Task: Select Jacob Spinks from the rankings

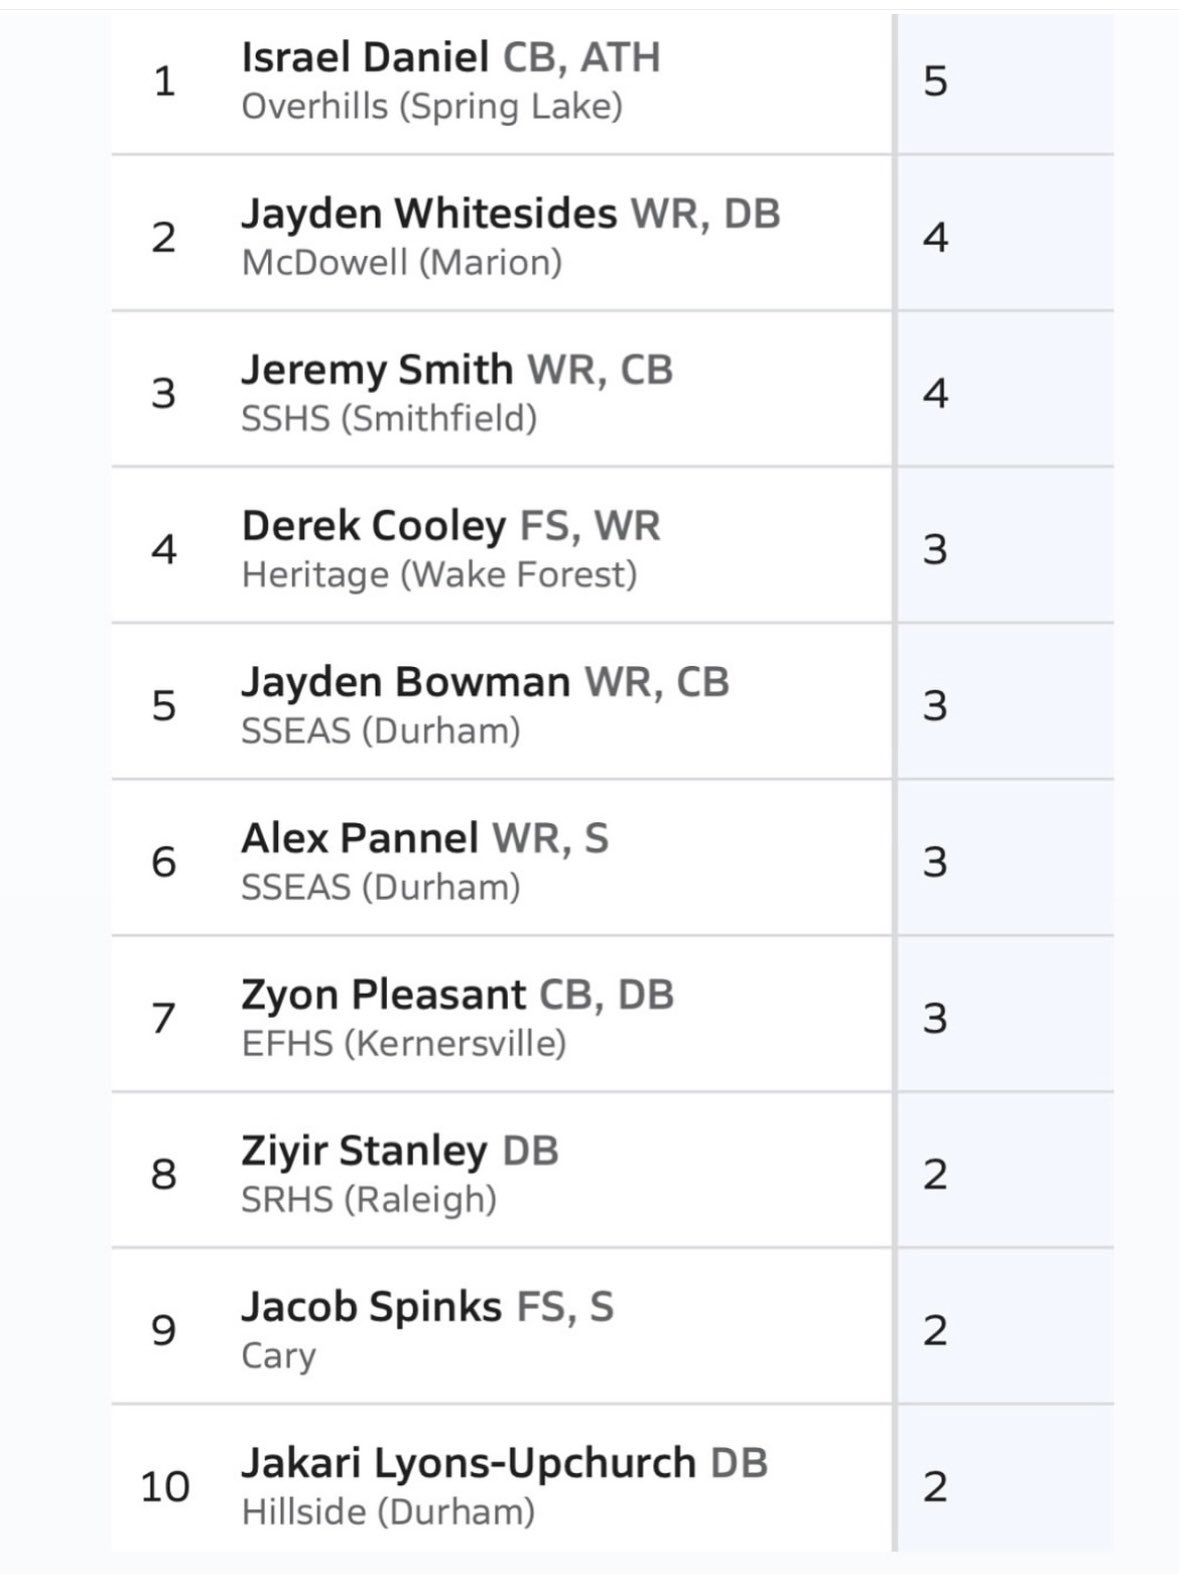Action: (x=371, y=1307)
